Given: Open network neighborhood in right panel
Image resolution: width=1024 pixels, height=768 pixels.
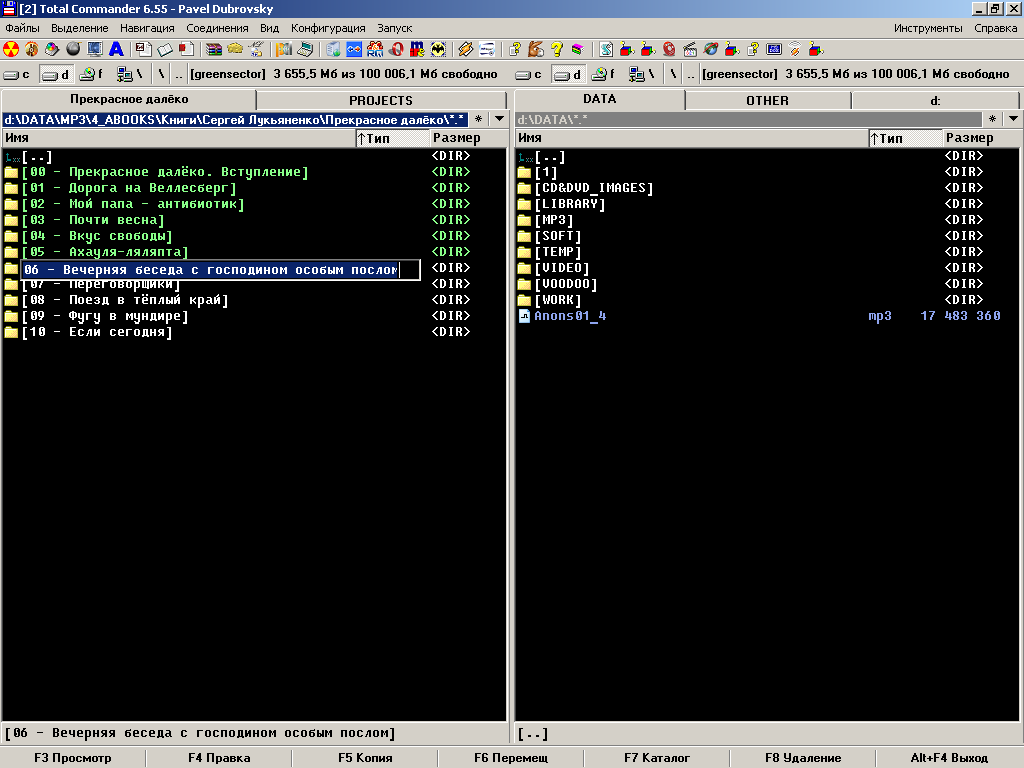Looking at the screenshot, I should 641,74.
